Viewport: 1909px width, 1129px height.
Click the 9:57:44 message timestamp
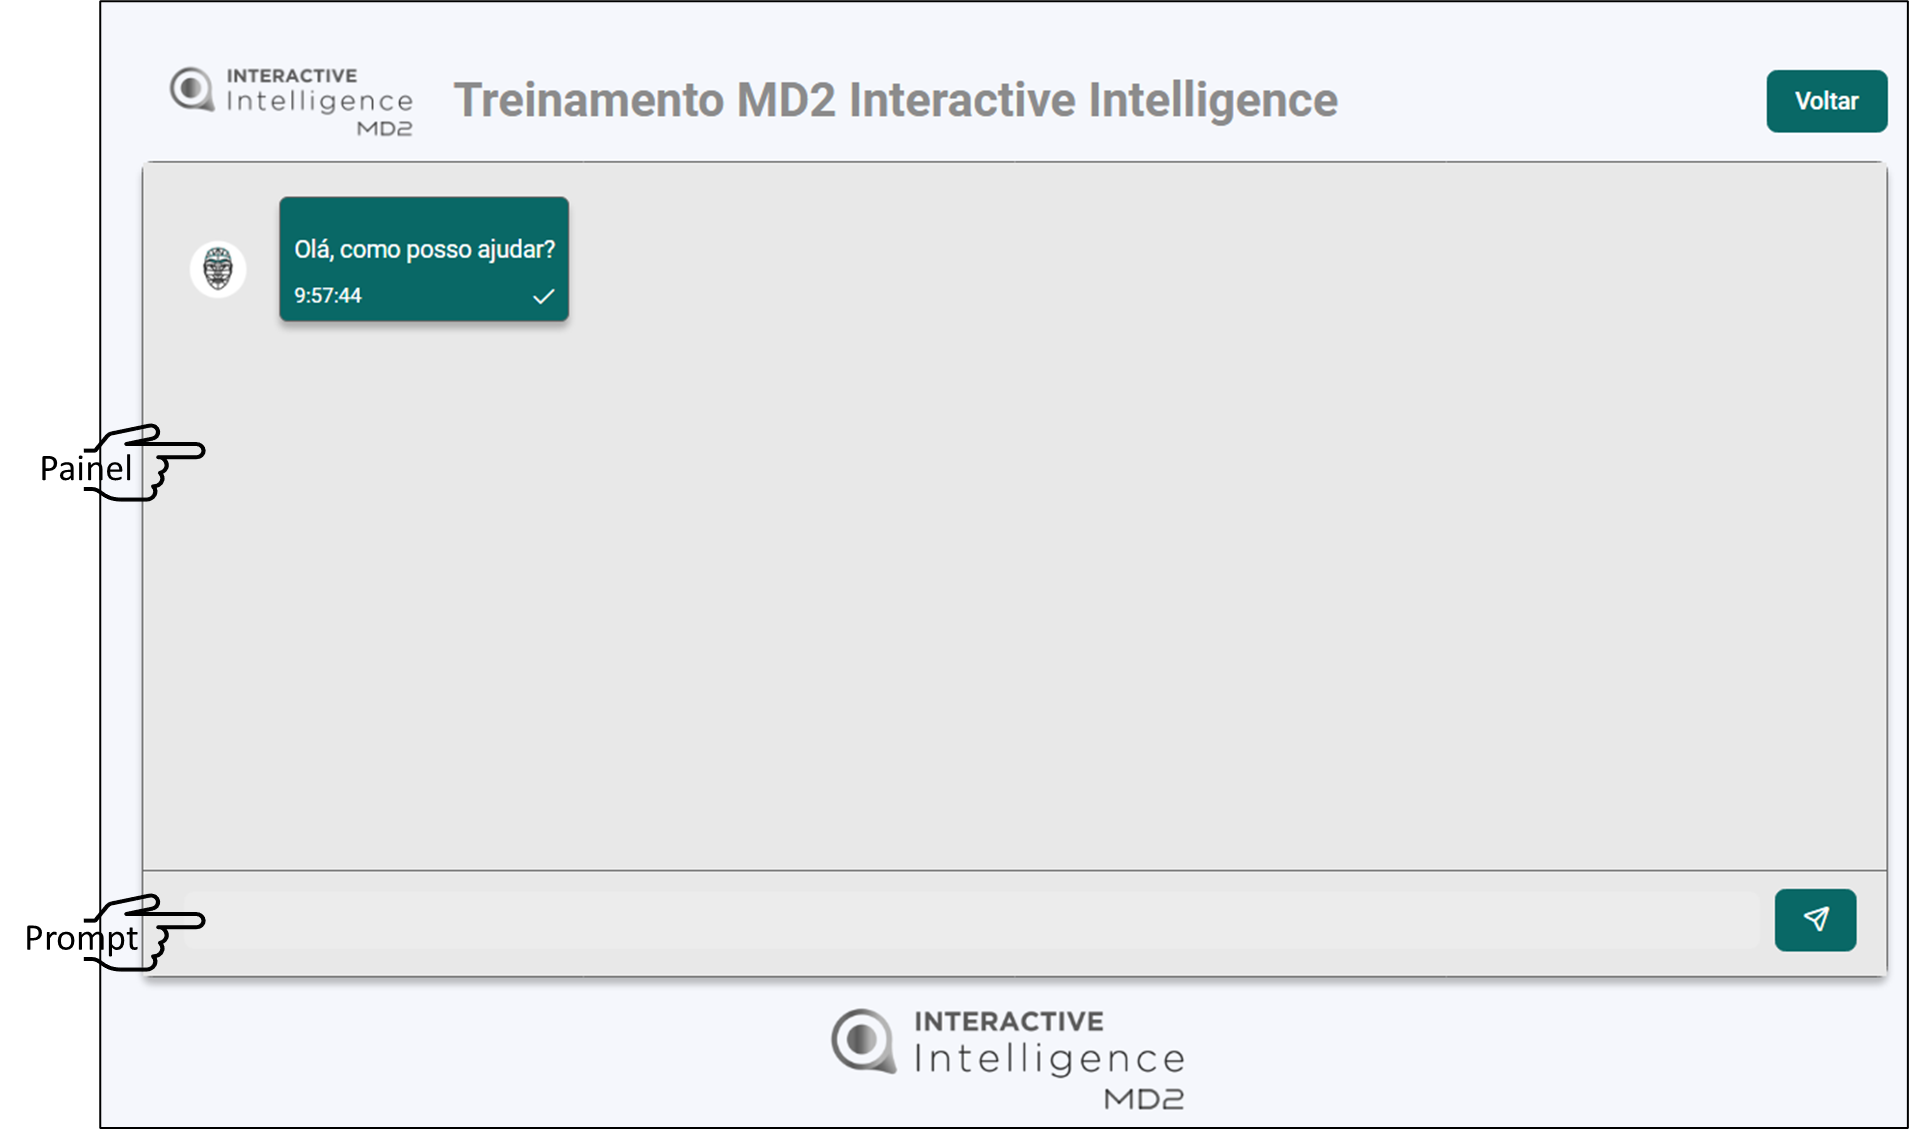(328, 296)
